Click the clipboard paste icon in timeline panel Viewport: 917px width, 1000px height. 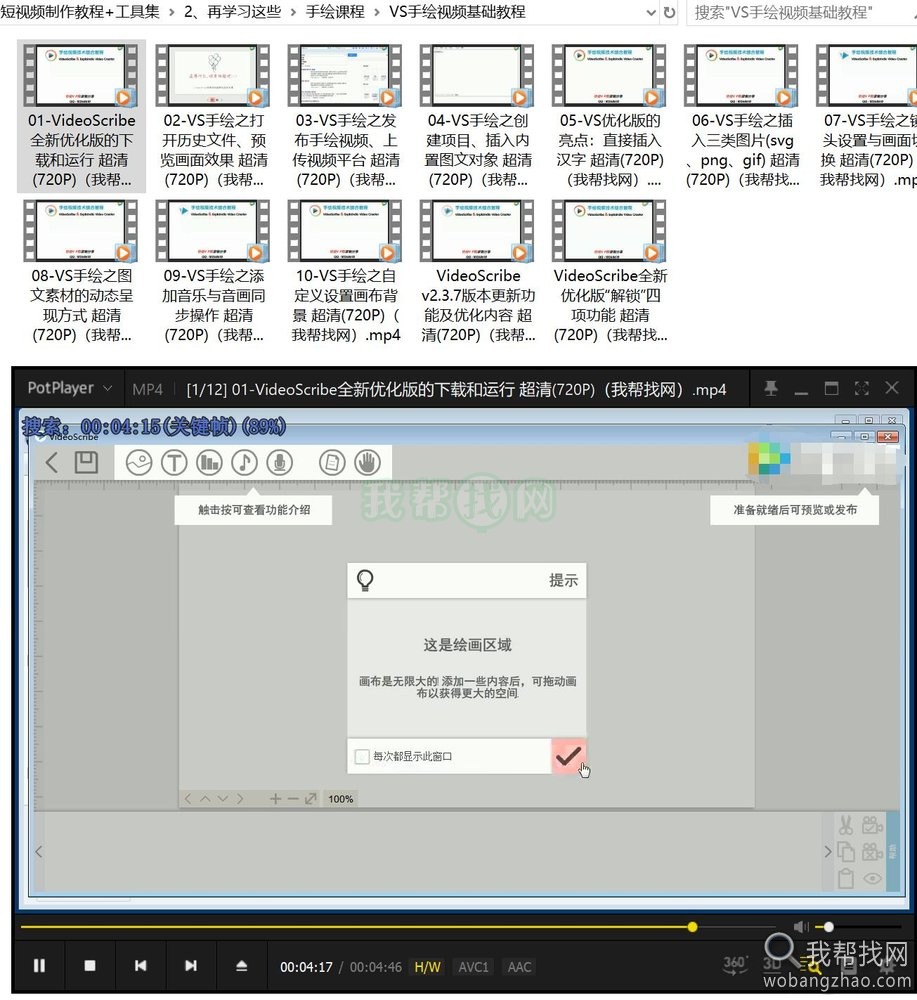846,878
